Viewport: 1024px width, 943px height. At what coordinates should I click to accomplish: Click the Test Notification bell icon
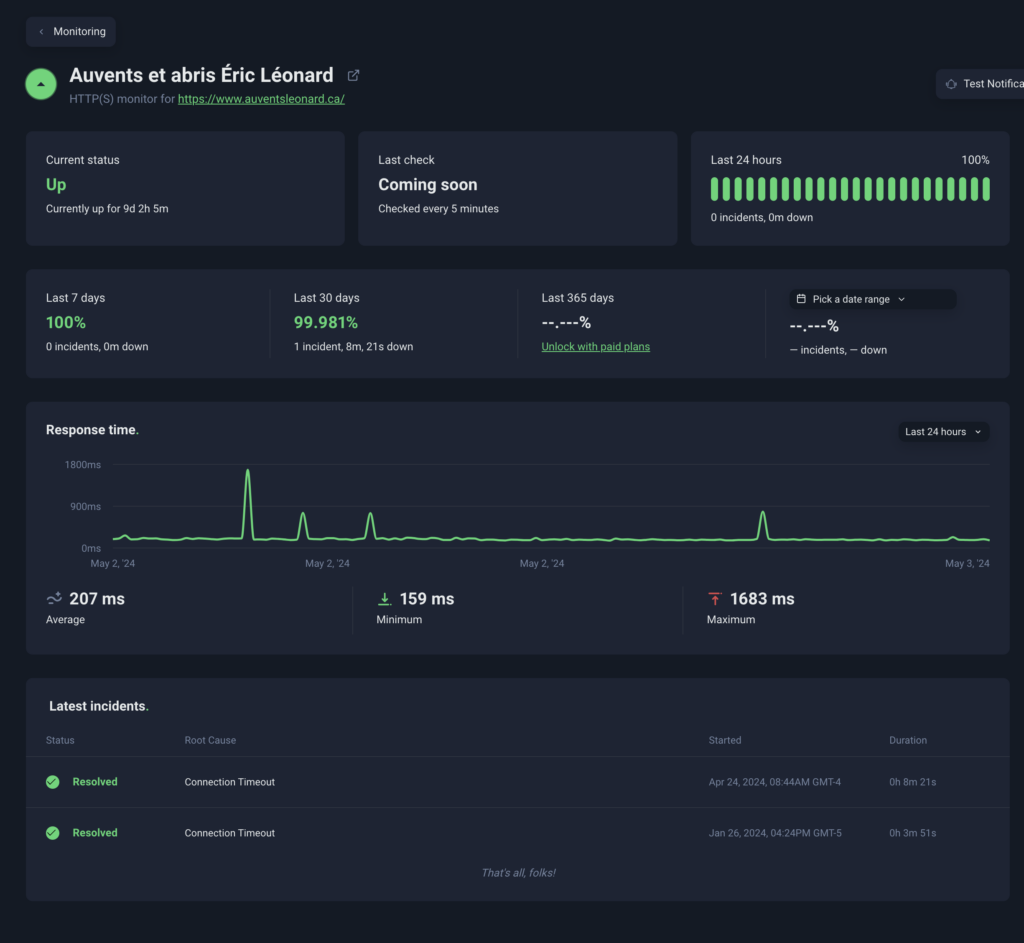951,84
